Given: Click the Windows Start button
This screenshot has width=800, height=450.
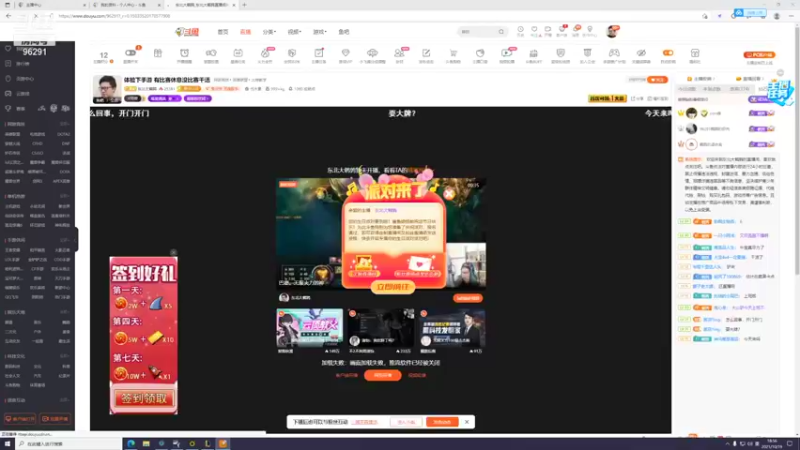Looking at the screenshot, I should (7, 444).
